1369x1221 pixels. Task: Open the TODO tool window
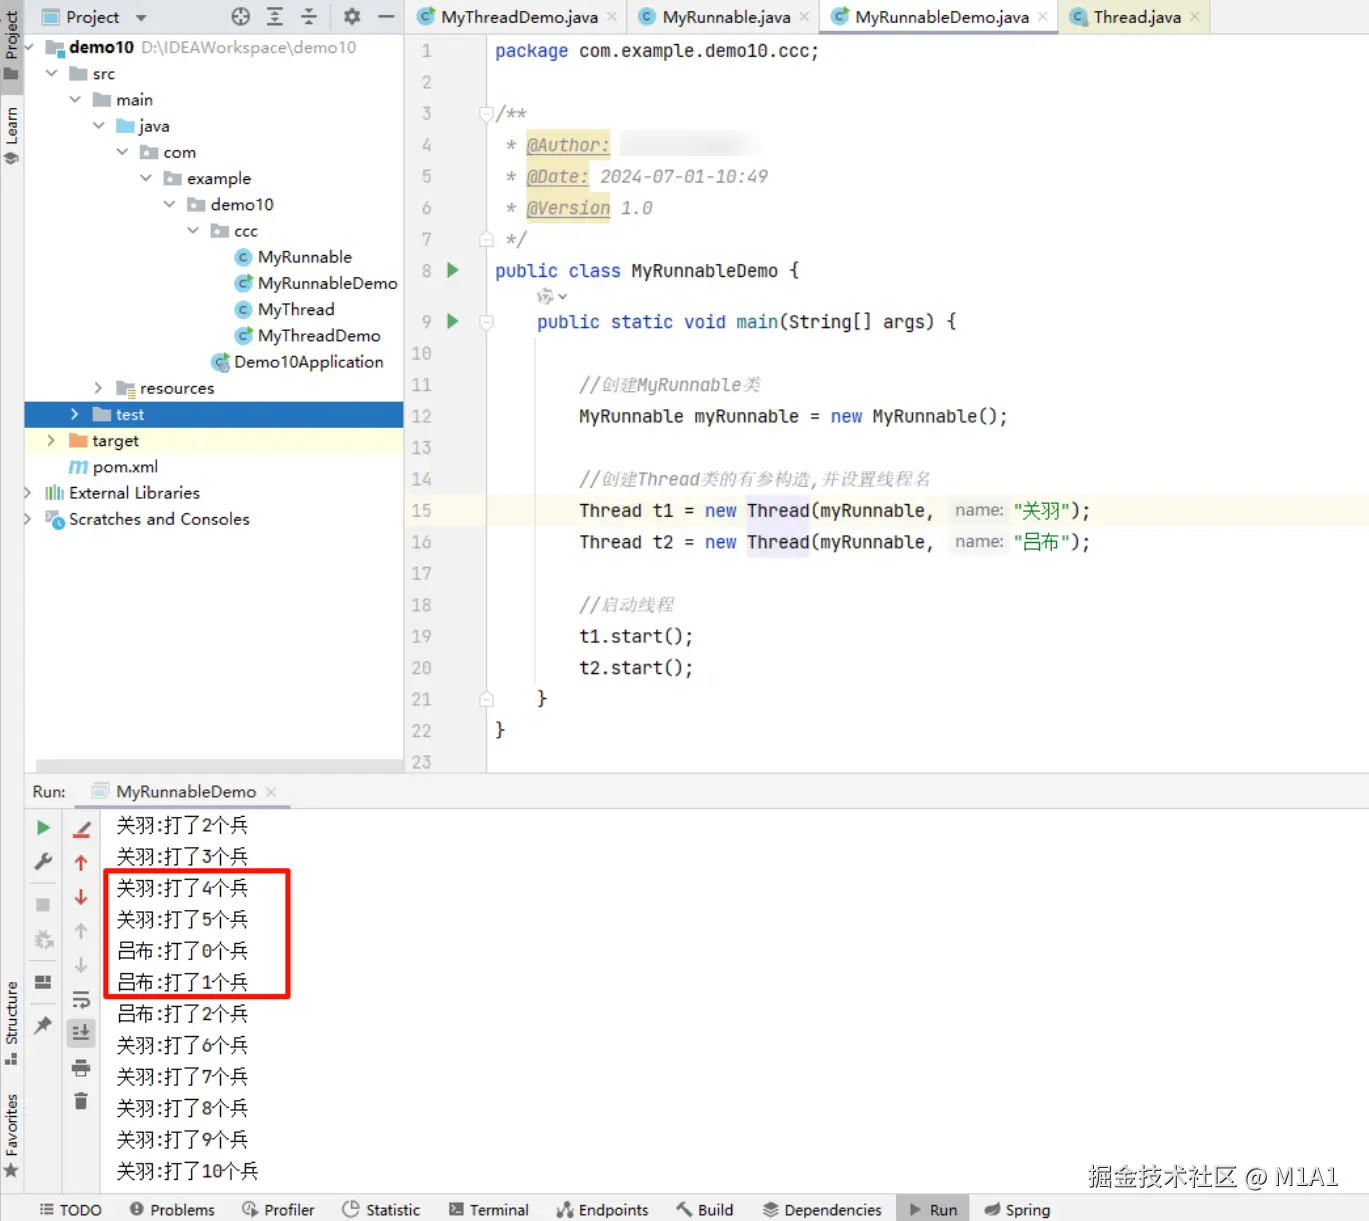click(x=70, y=1209)
